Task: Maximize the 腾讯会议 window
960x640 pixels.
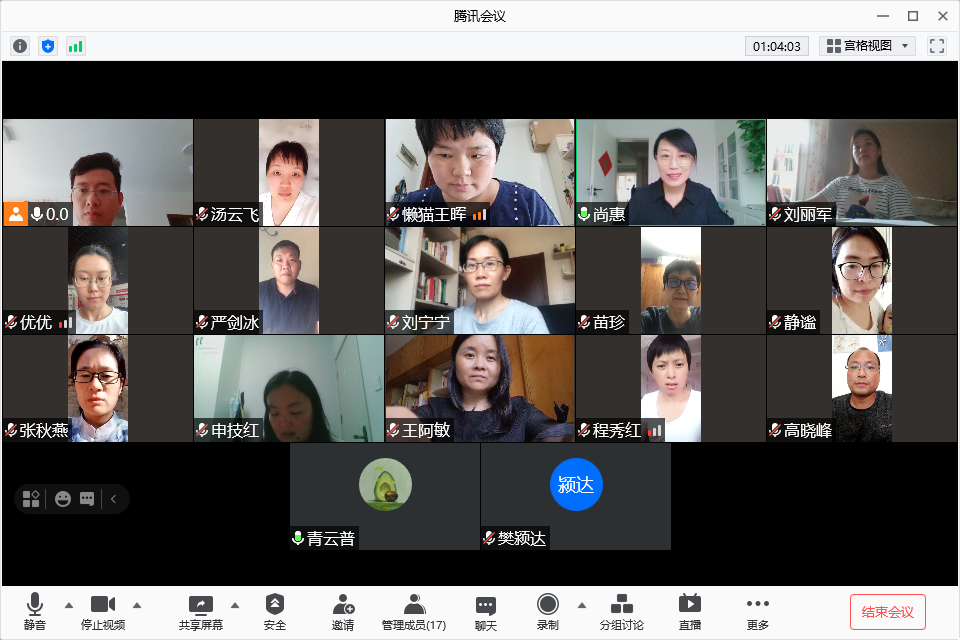Action: (913, 16)
